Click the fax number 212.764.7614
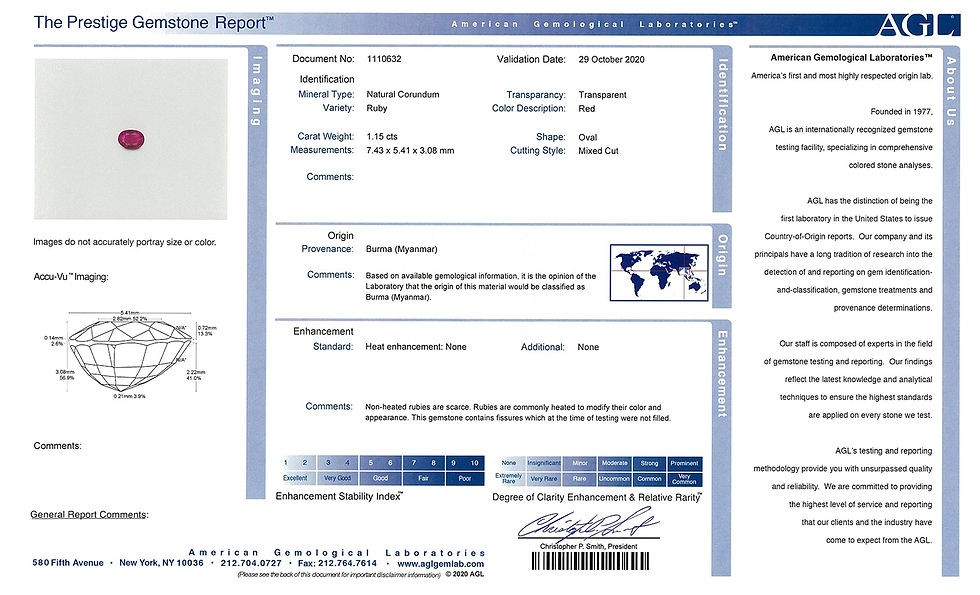This screenshot has width=980, height=595. [338, 563]
